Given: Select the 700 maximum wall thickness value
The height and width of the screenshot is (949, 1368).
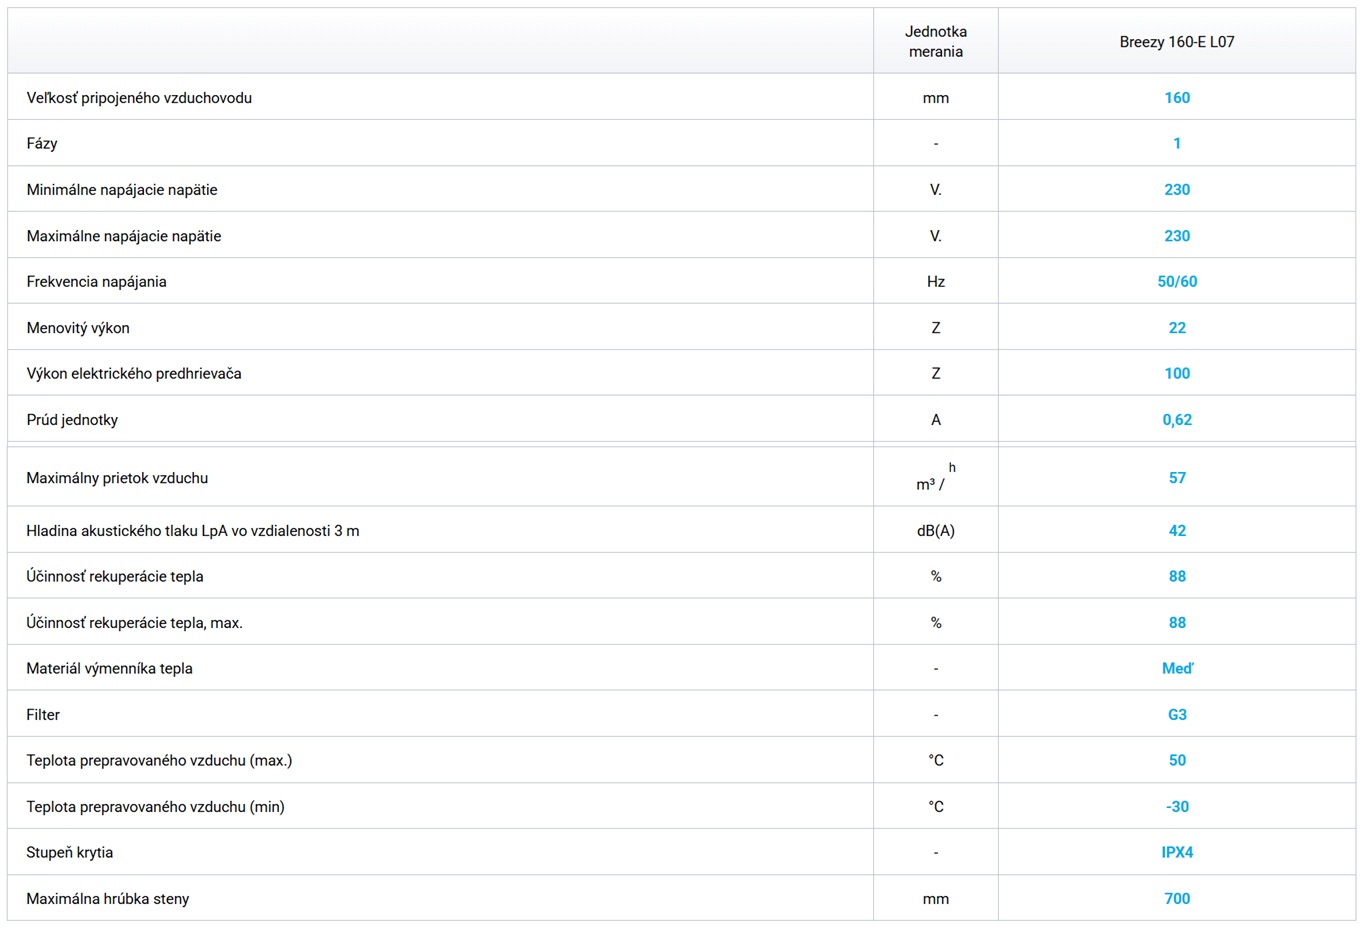Looking at the screenshot, I should click(1176, 899).
